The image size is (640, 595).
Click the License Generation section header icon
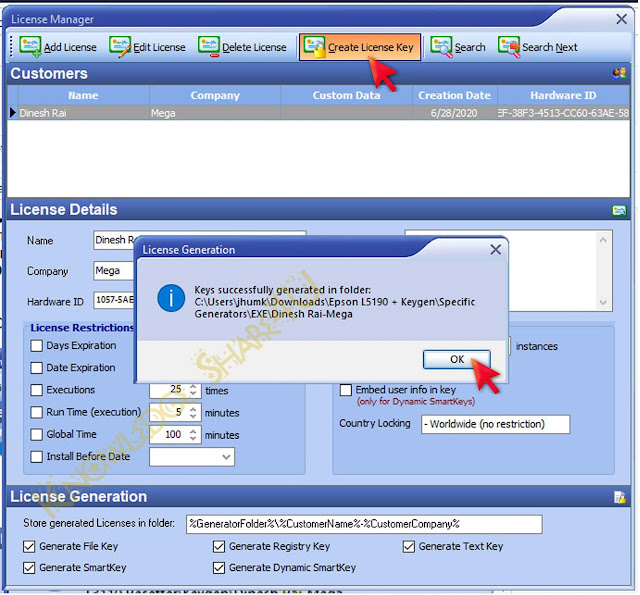tap(620, 497)
